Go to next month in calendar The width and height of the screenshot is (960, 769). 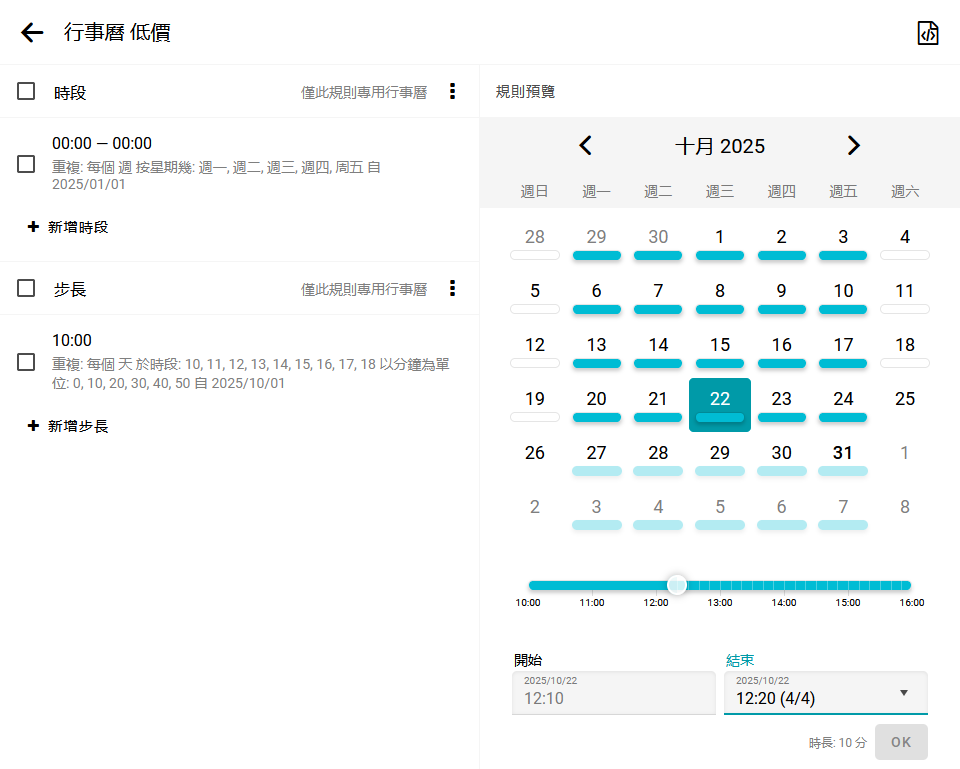[x=853, y=146]
